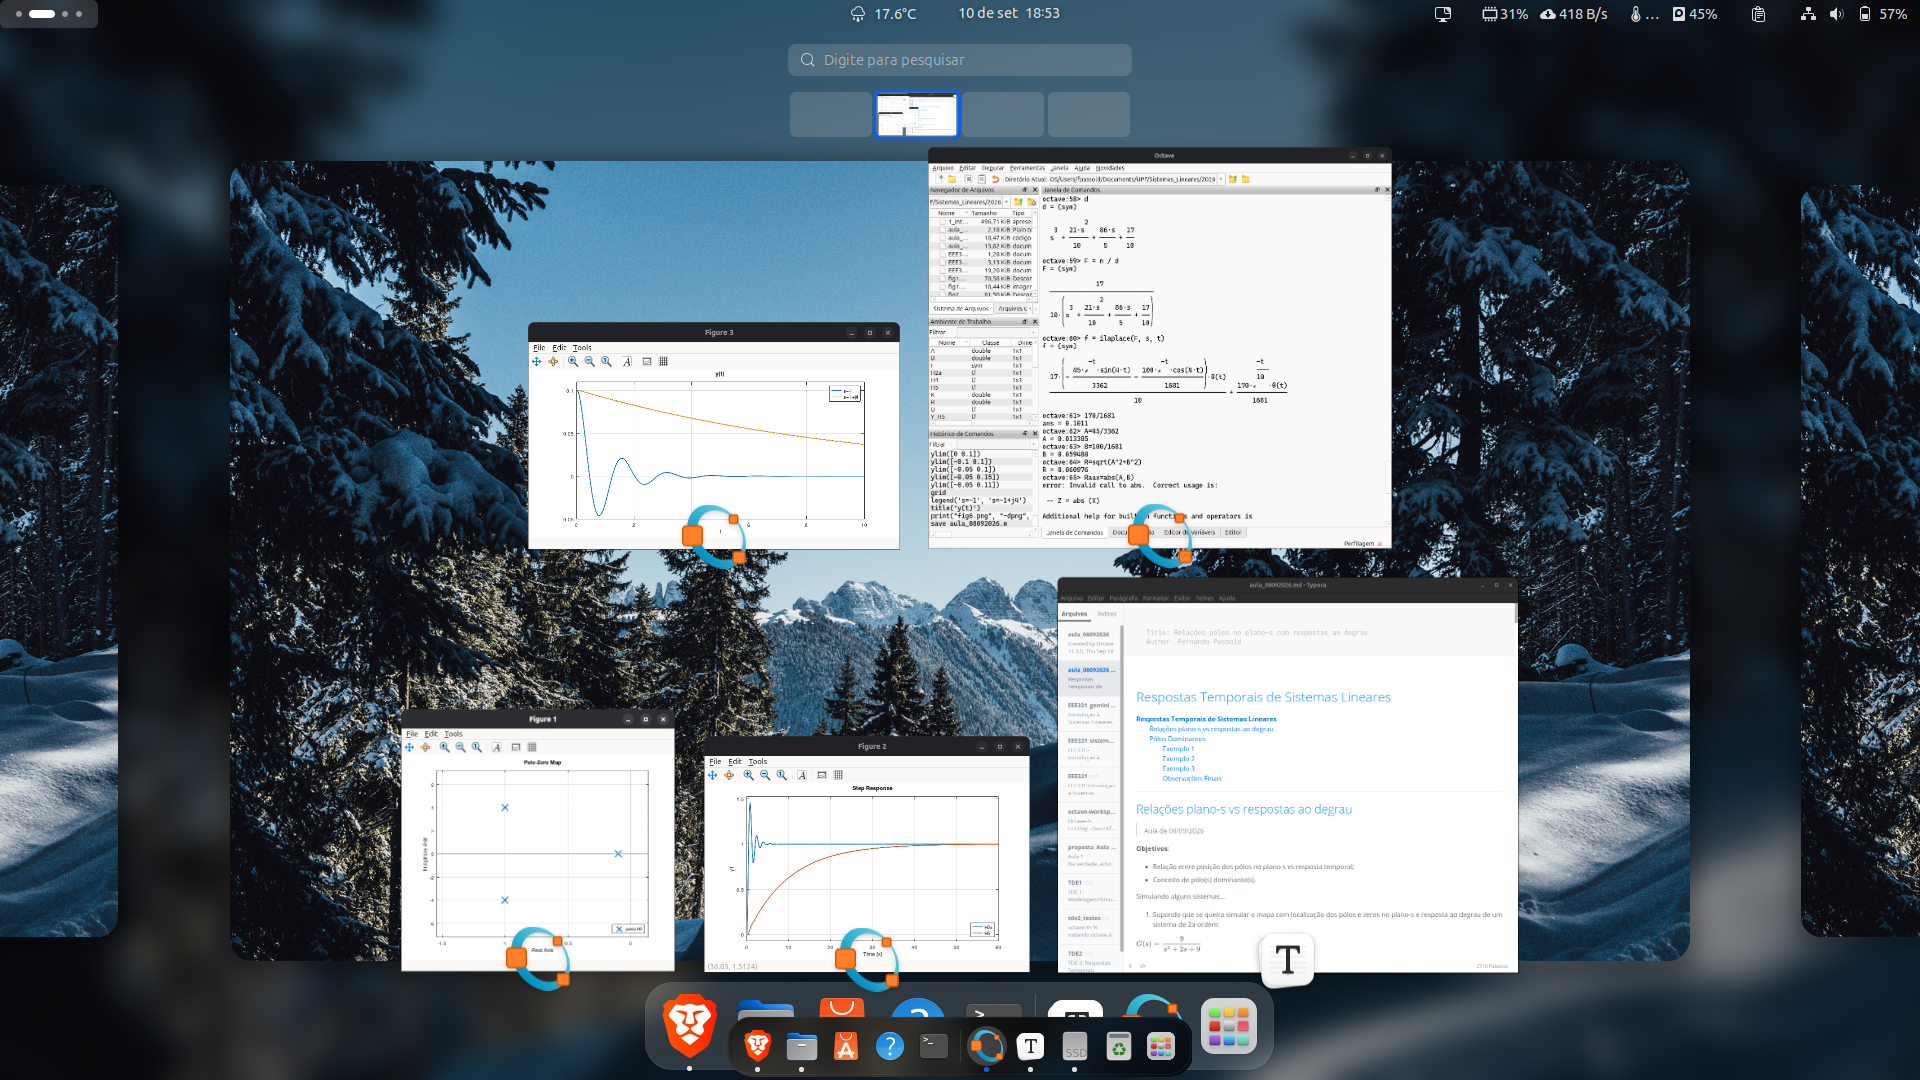
Task: Open filter dropdown in Ambiente de Trabalho
Action: pos(1034,333)
